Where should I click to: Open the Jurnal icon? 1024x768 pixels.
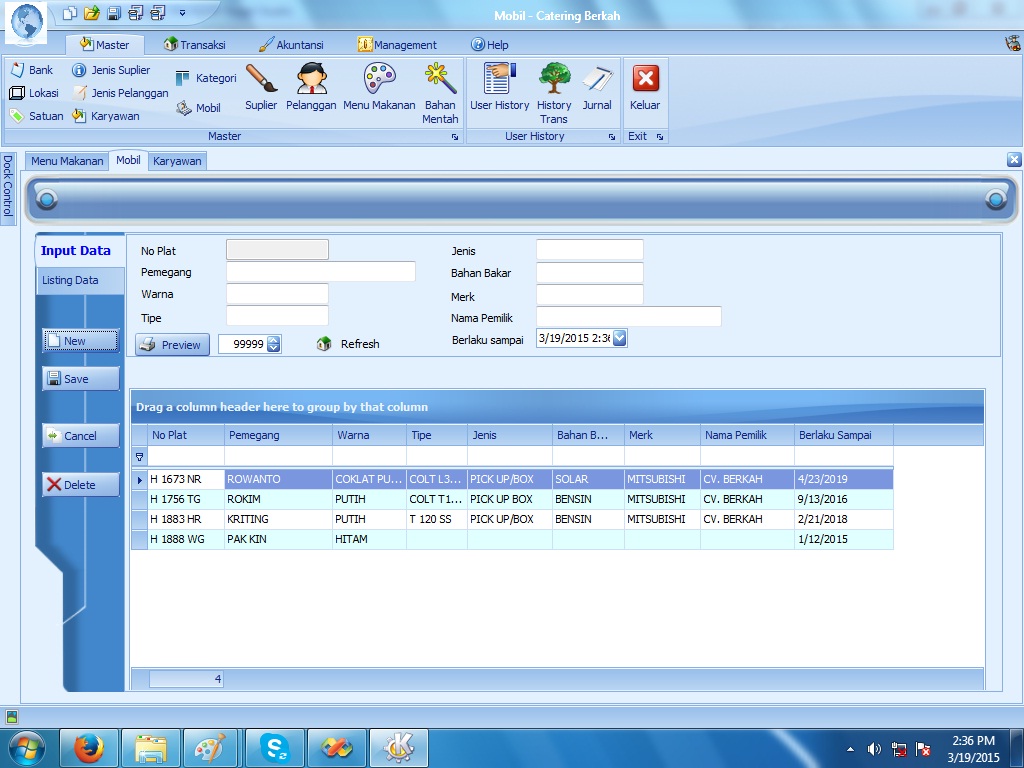[597, 86]
